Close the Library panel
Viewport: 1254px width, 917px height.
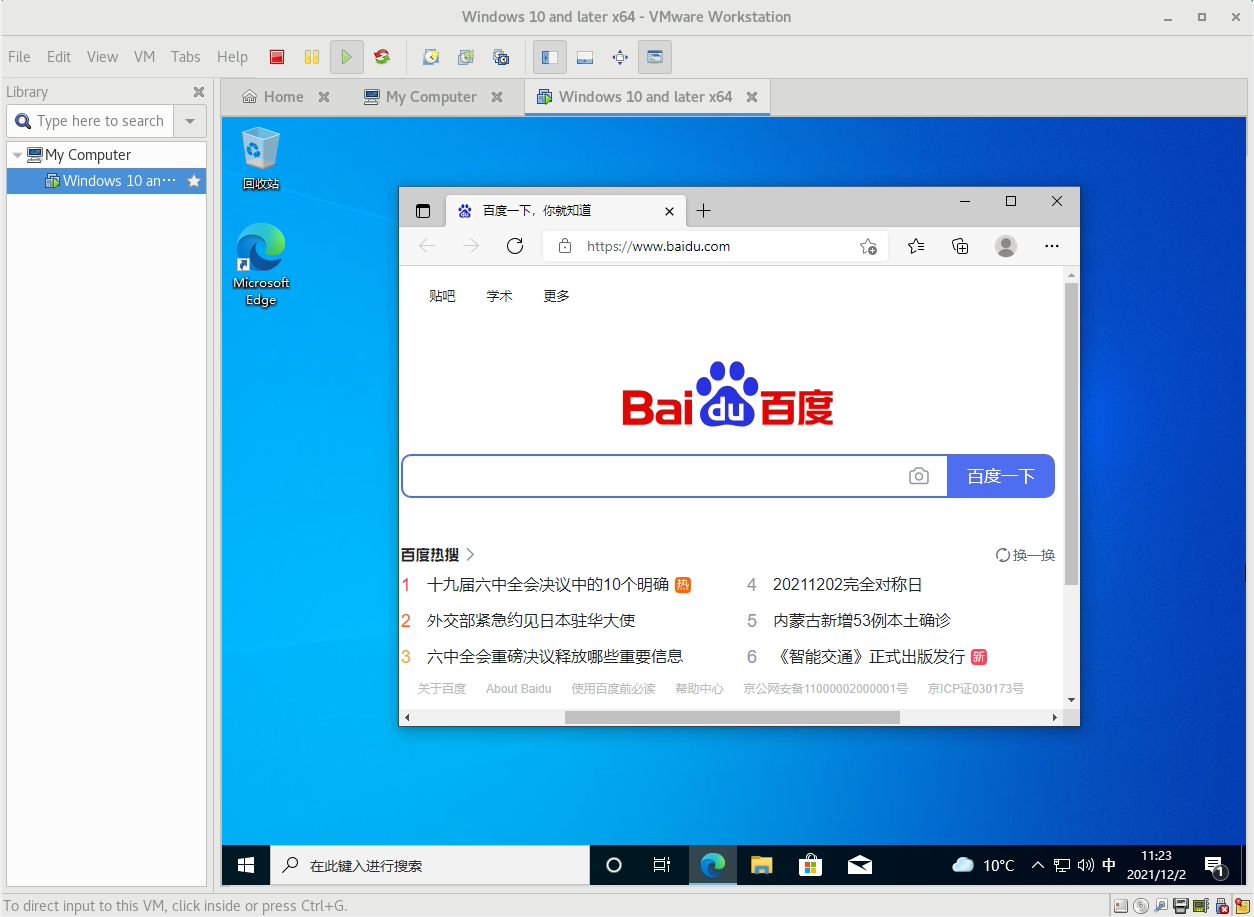pos(198,92)
